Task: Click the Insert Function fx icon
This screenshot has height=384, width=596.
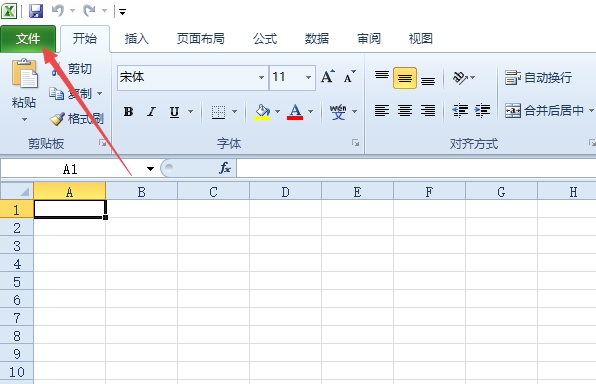Action: pyautogui.click(x=225, y=168)
